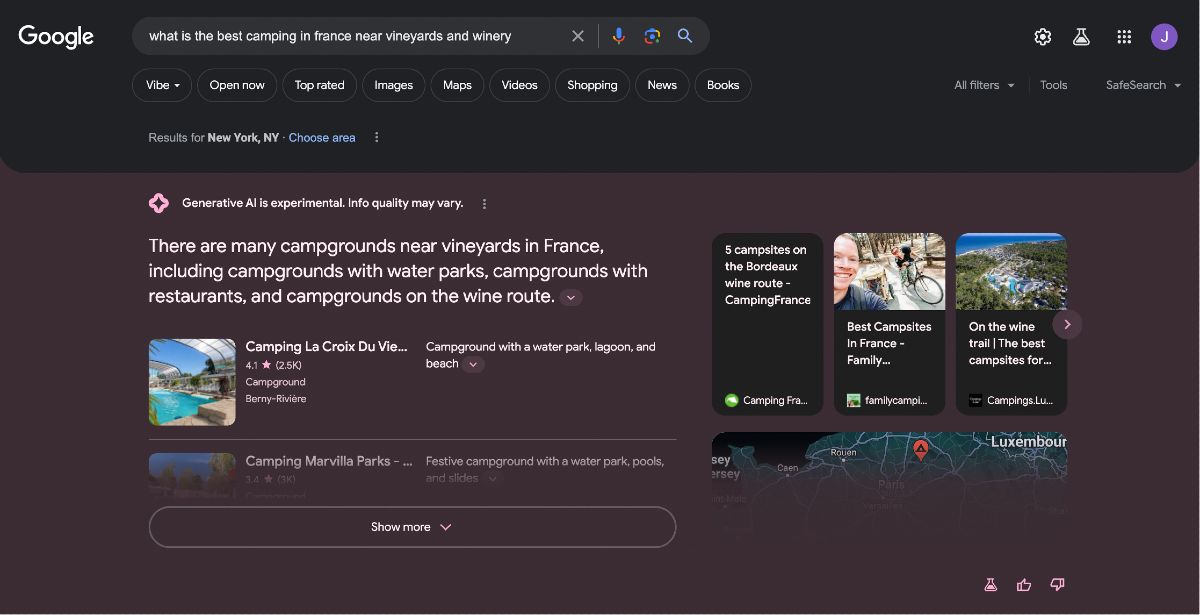This screenshot has width=1200, height=615.
Task: Click the pink Labs flask feedback icon
Action: click(990, 585)
